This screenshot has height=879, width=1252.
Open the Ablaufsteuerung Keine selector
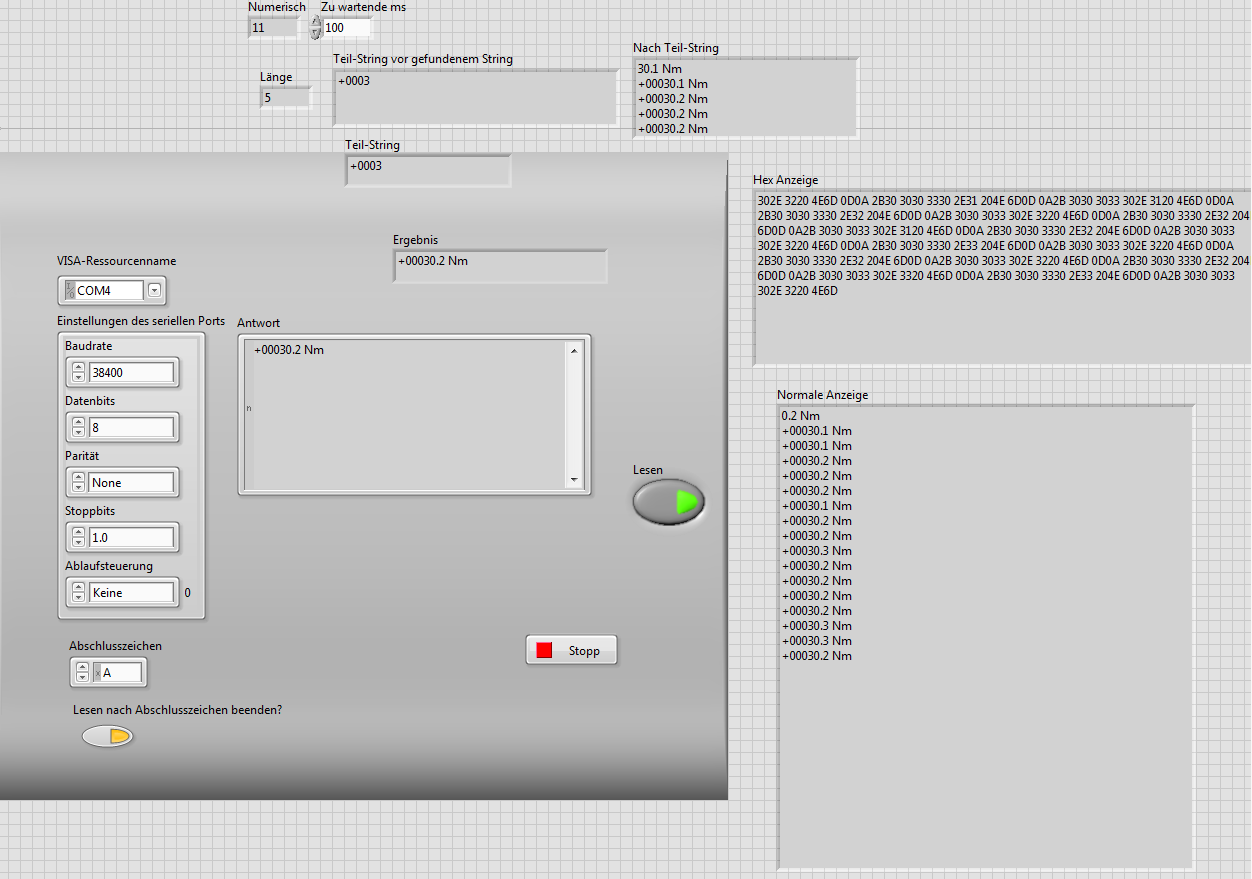tap(131, 592)
